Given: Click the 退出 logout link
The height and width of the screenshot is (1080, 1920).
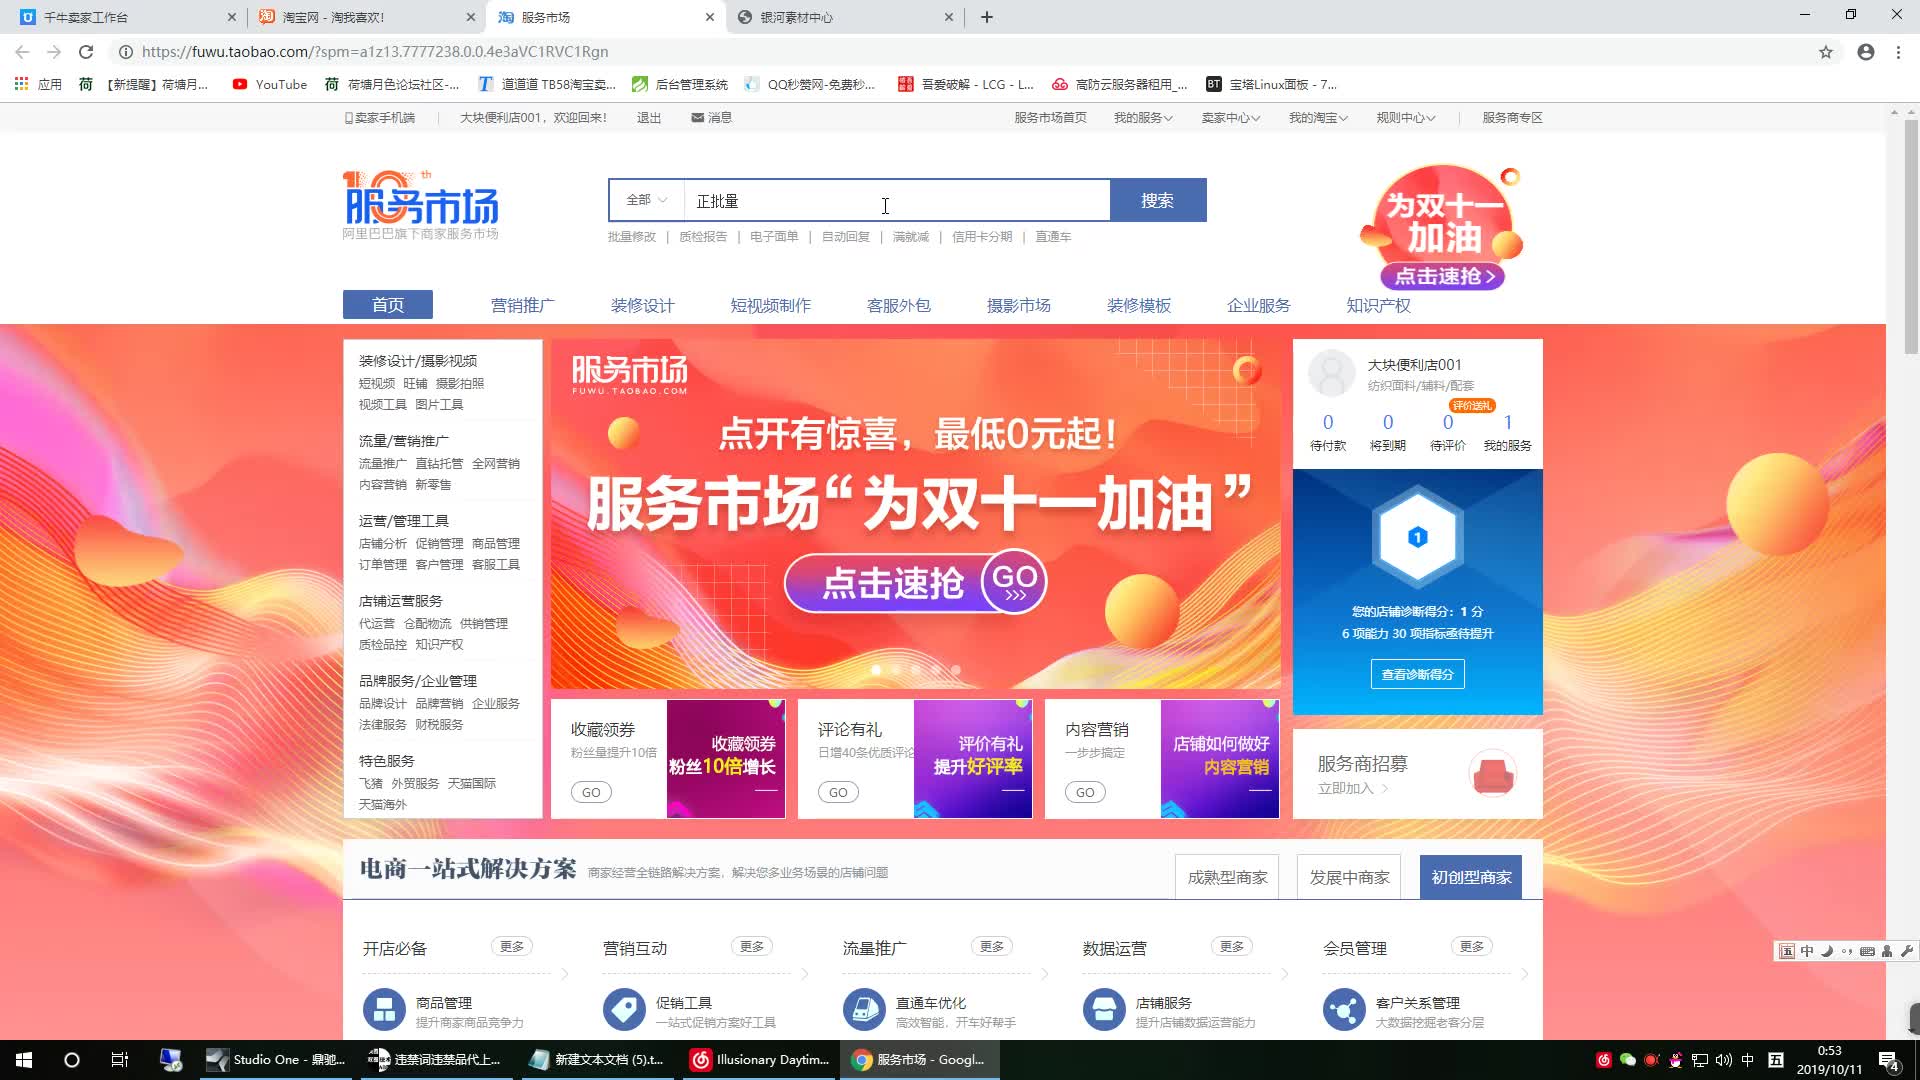Looking at the screenshot, I should pyautogui.click(x=649, y=117).
